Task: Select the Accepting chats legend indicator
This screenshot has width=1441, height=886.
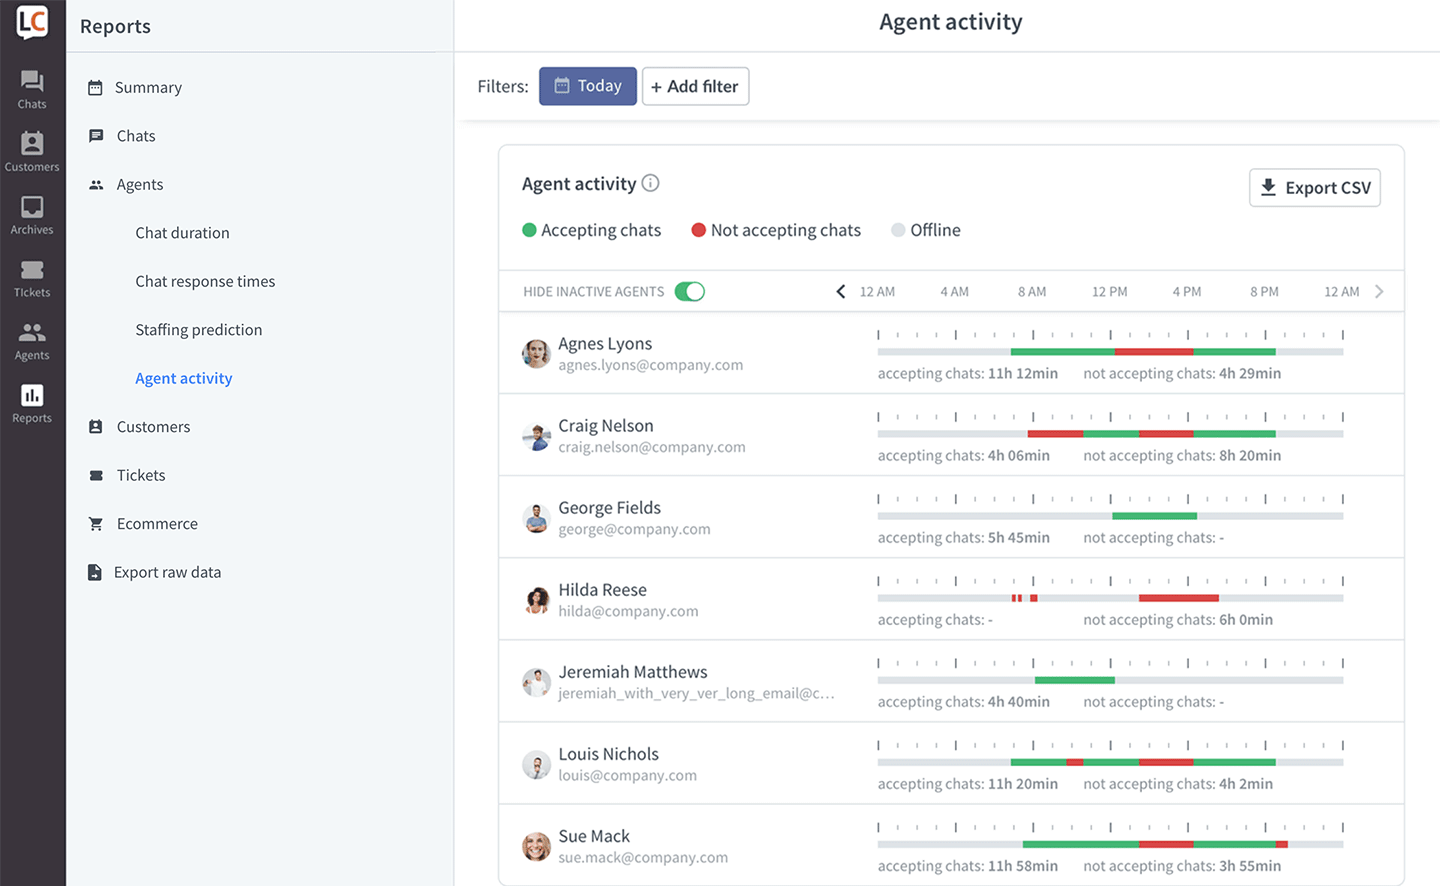Action: click(529, 230)
